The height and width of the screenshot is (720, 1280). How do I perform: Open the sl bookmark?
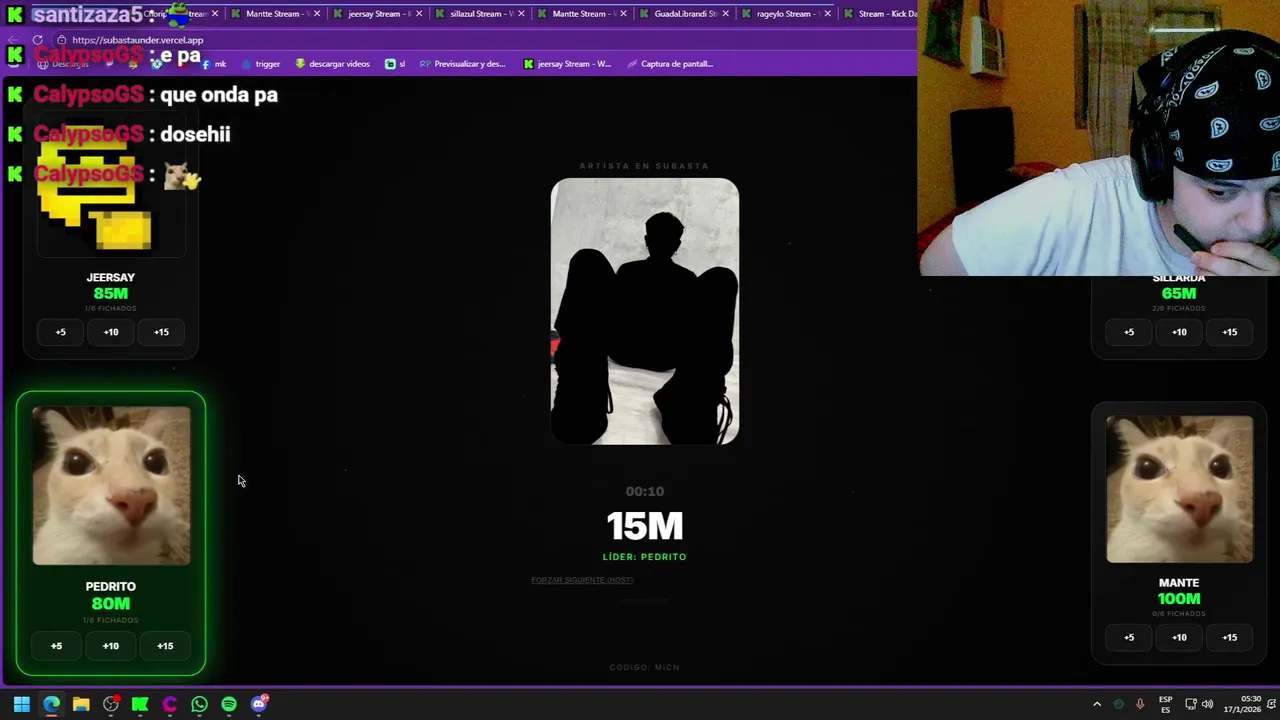pos(396,64)
